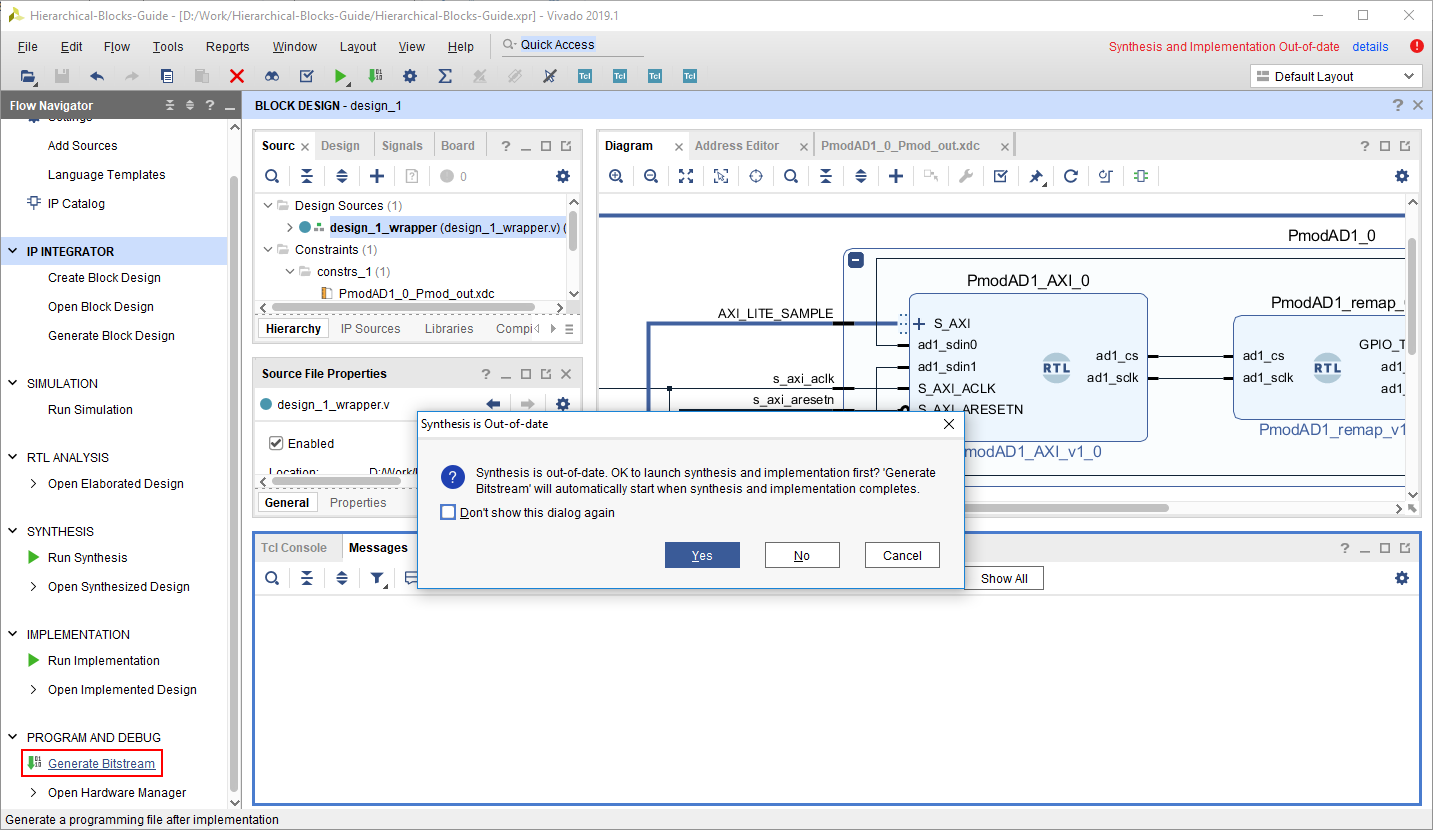This screenshot has height=830, width=1433.
Task: Click Cancel in the Synthesis dialog
Action: tap(902, 555)
